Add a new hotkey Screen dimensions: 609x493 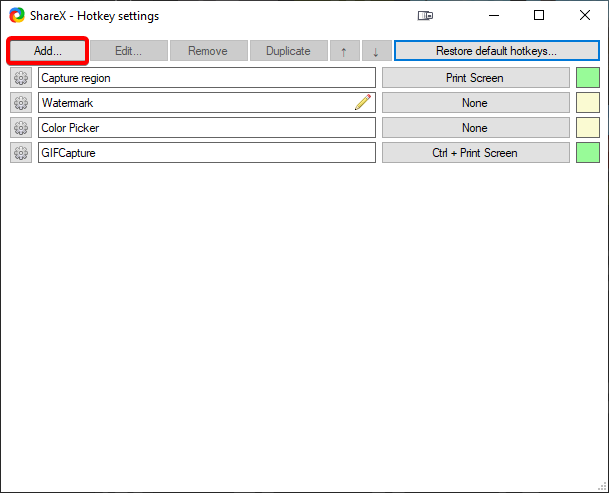[47, 51]
